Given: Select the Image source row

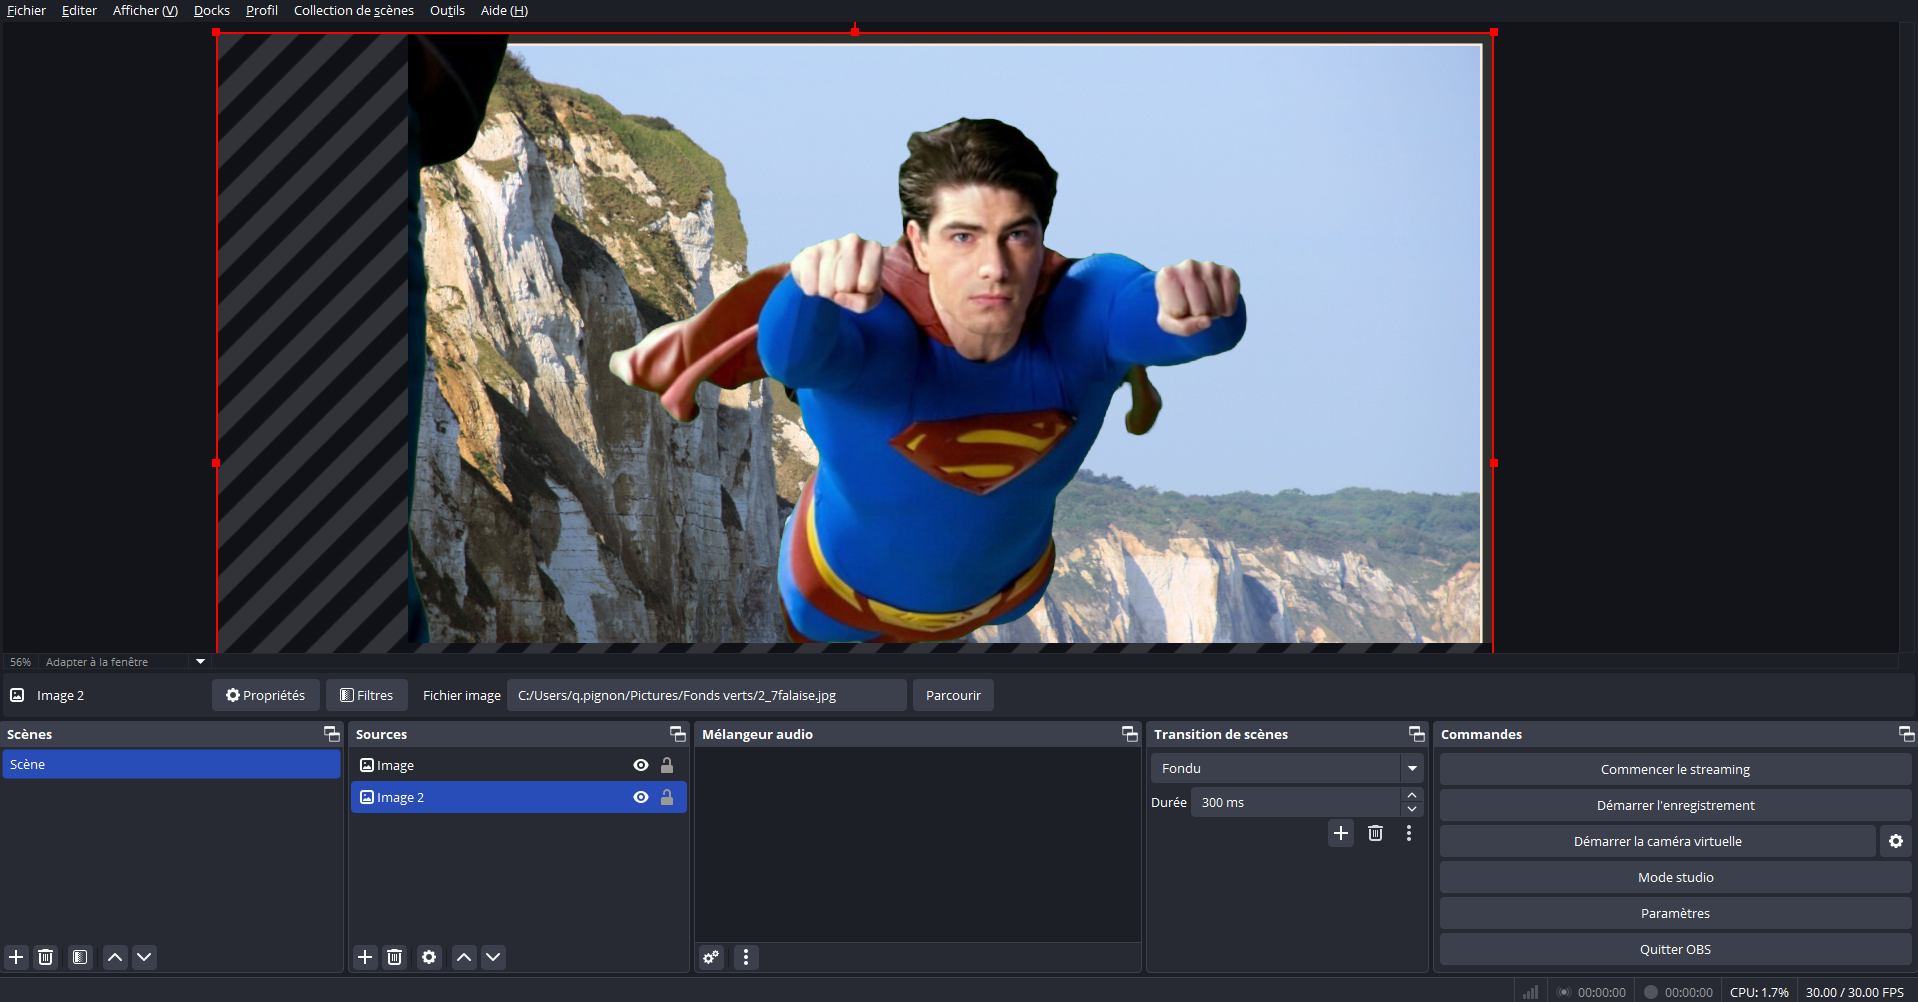Looking at the screenshot, I should pyautogui.click(x=518, y=765).
